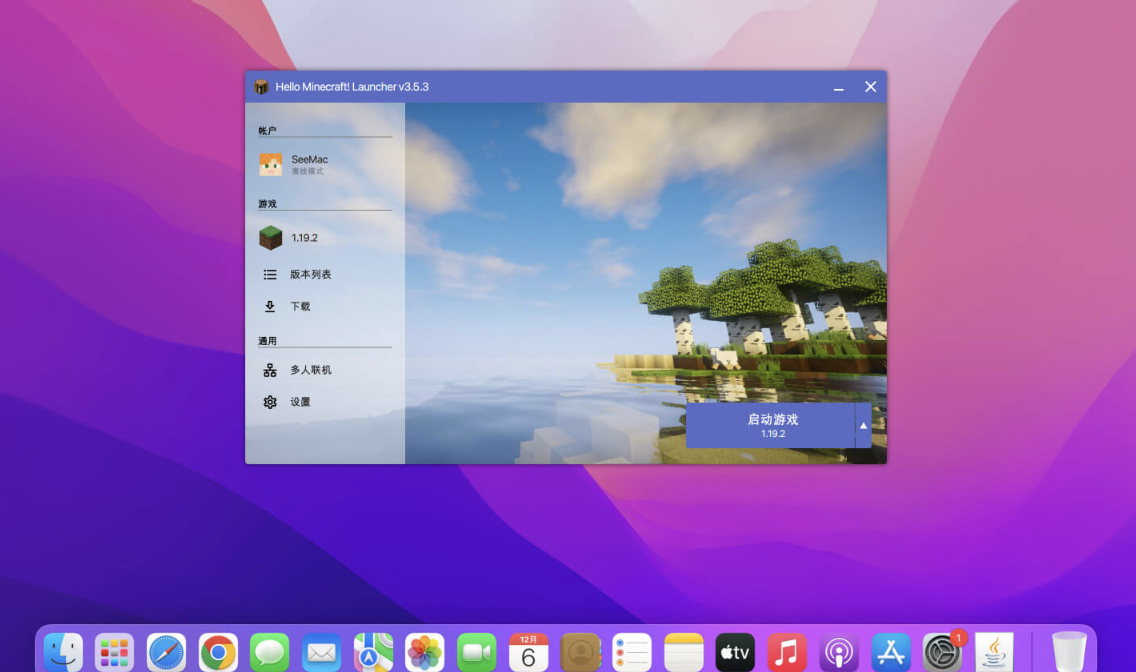Click the Java app icon in dock
The image size is (1136, 672).
click(x=994, y=652)
